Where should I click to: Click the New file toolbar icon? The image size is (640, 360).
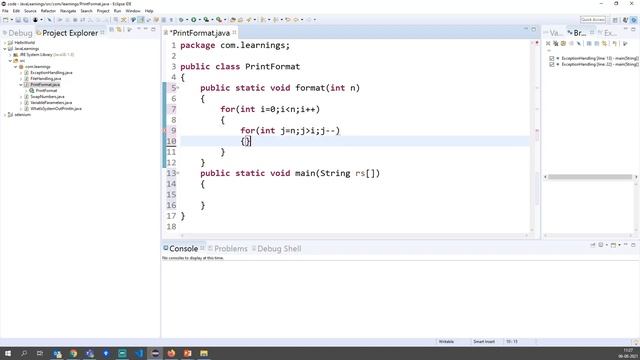(6, 20)
